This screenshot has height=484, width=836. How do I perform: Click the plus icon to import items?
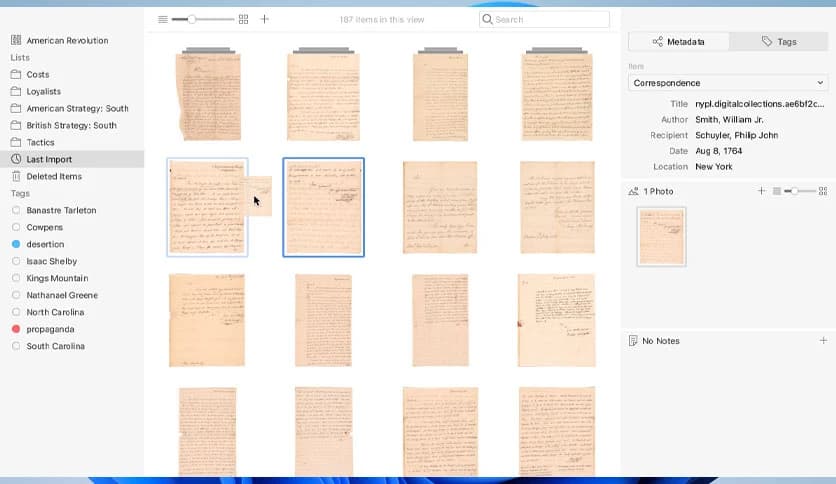click(264, 19)
